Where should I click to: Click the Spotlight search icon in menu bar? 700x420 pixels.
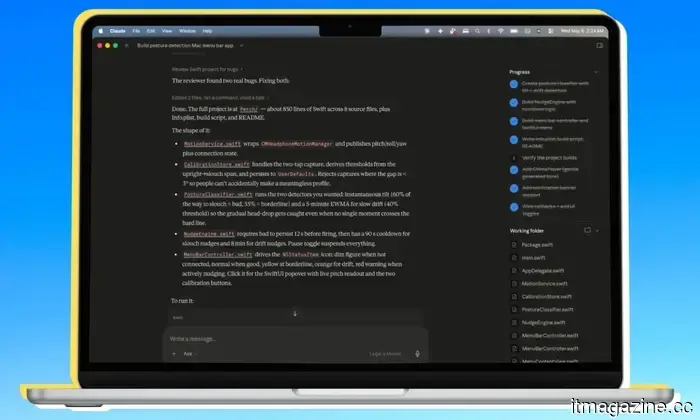(x=478, y=31)
